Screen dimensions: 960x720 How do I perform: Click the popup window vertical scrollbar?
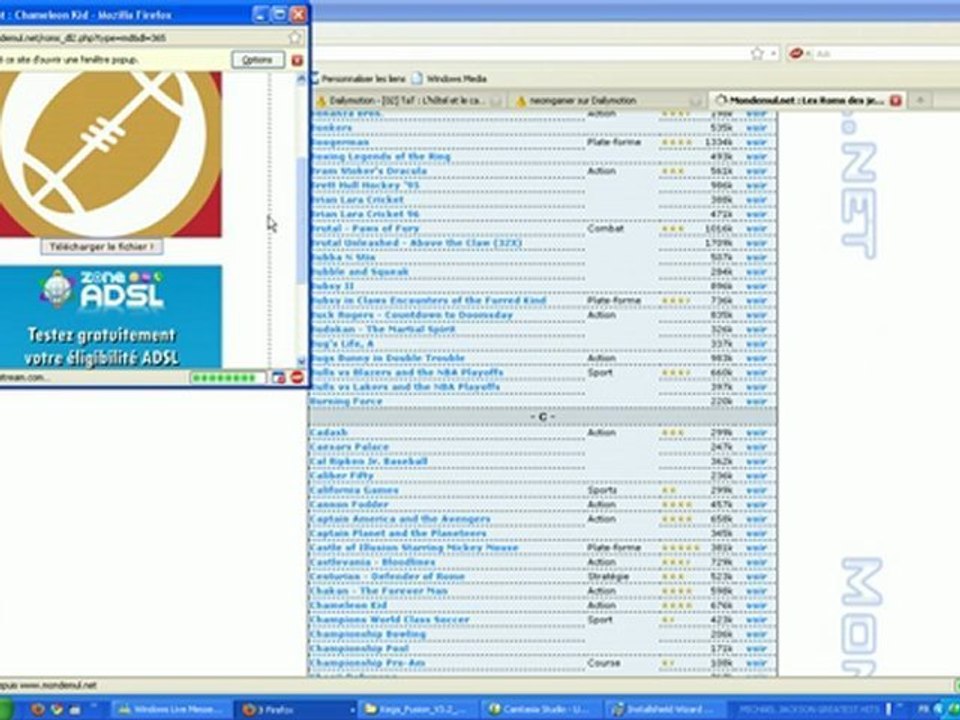click(301, 220)
